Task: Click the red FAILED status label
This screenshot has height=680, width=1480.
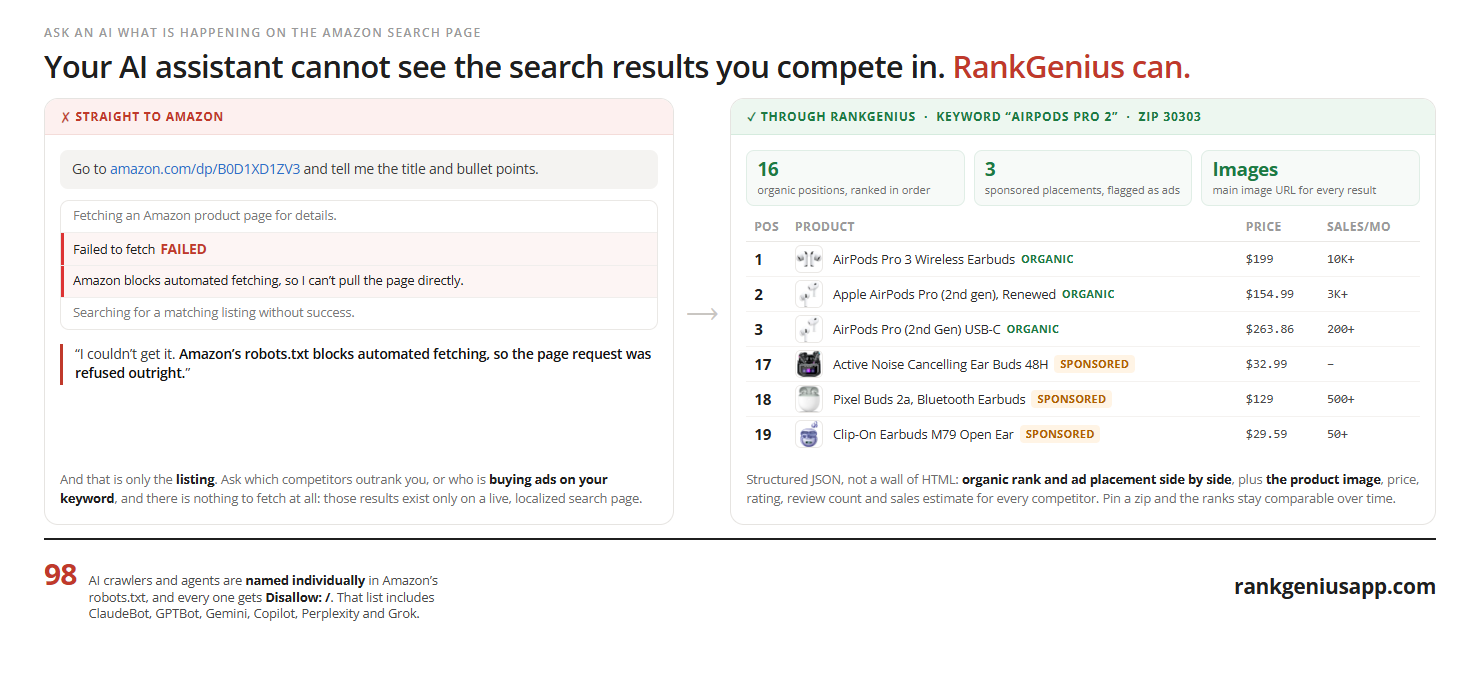Action: click(183, 249)
